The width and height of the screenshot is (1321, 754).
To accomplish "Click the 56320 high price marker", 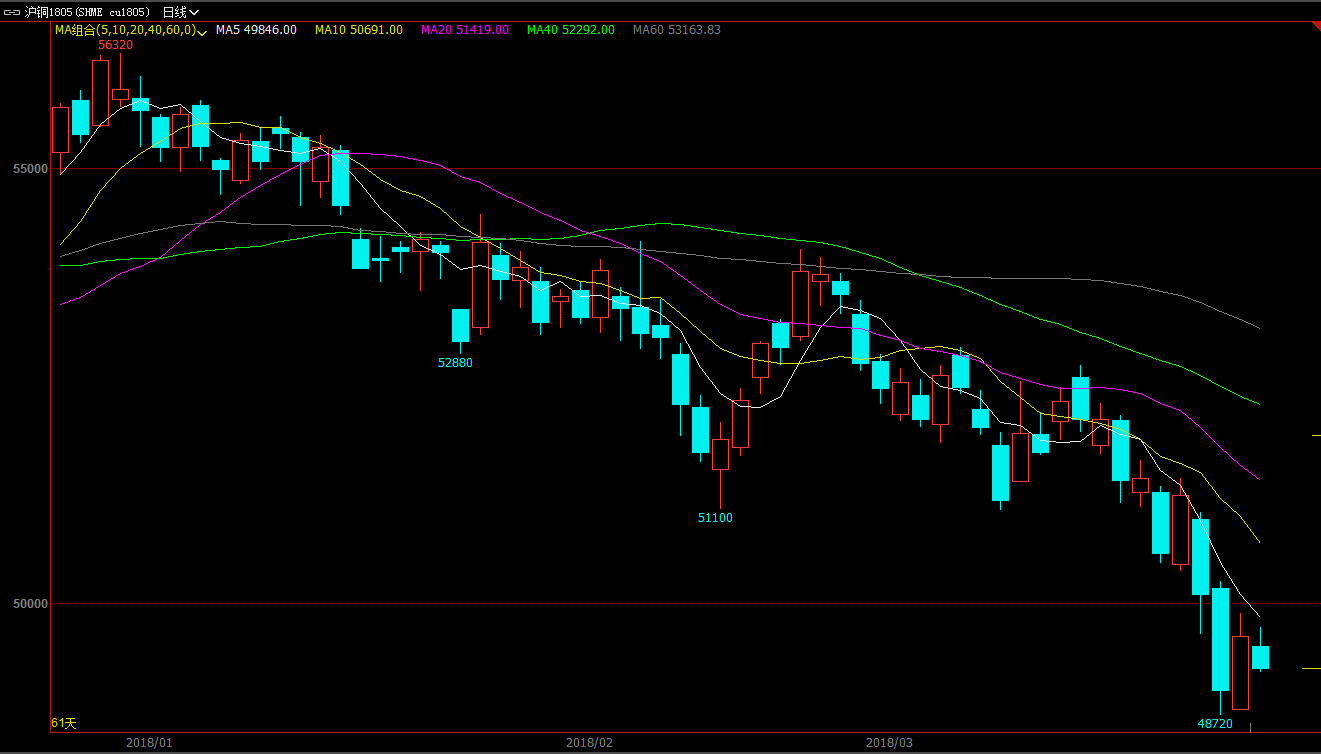I will (x=115, y=45).
